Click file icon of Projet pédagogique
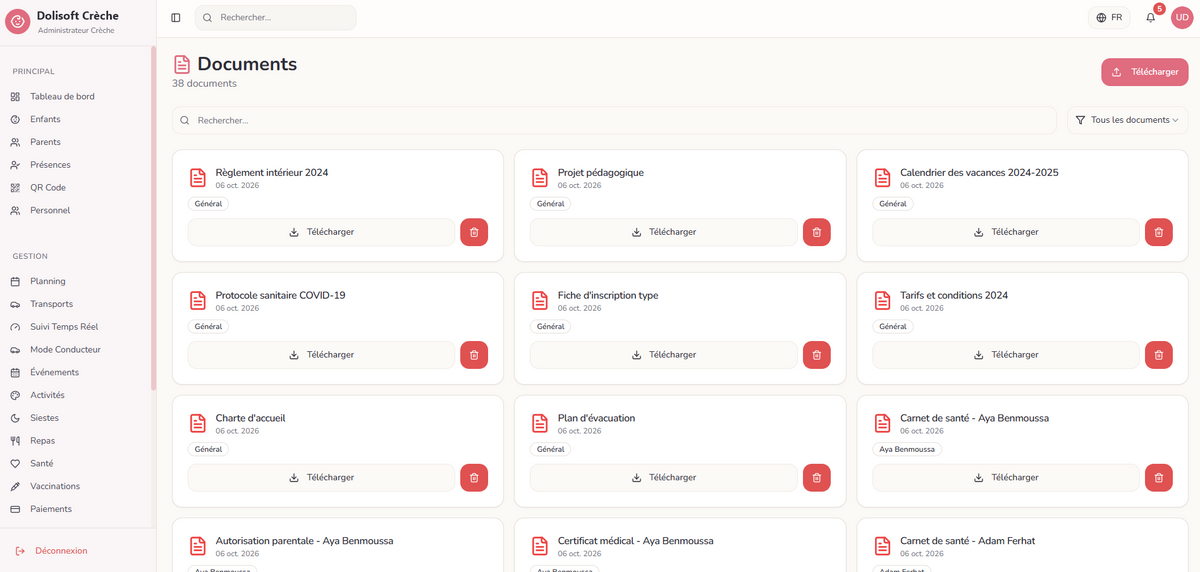The width and height of the screenshot is (1200, 572). (540, 178)
